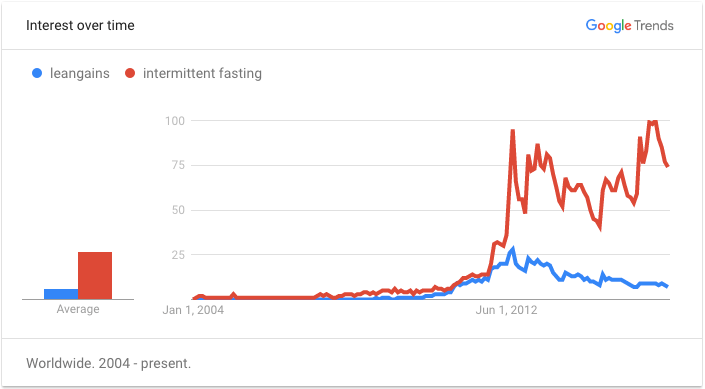Click the blue leangains line peak

click(513, 248)
